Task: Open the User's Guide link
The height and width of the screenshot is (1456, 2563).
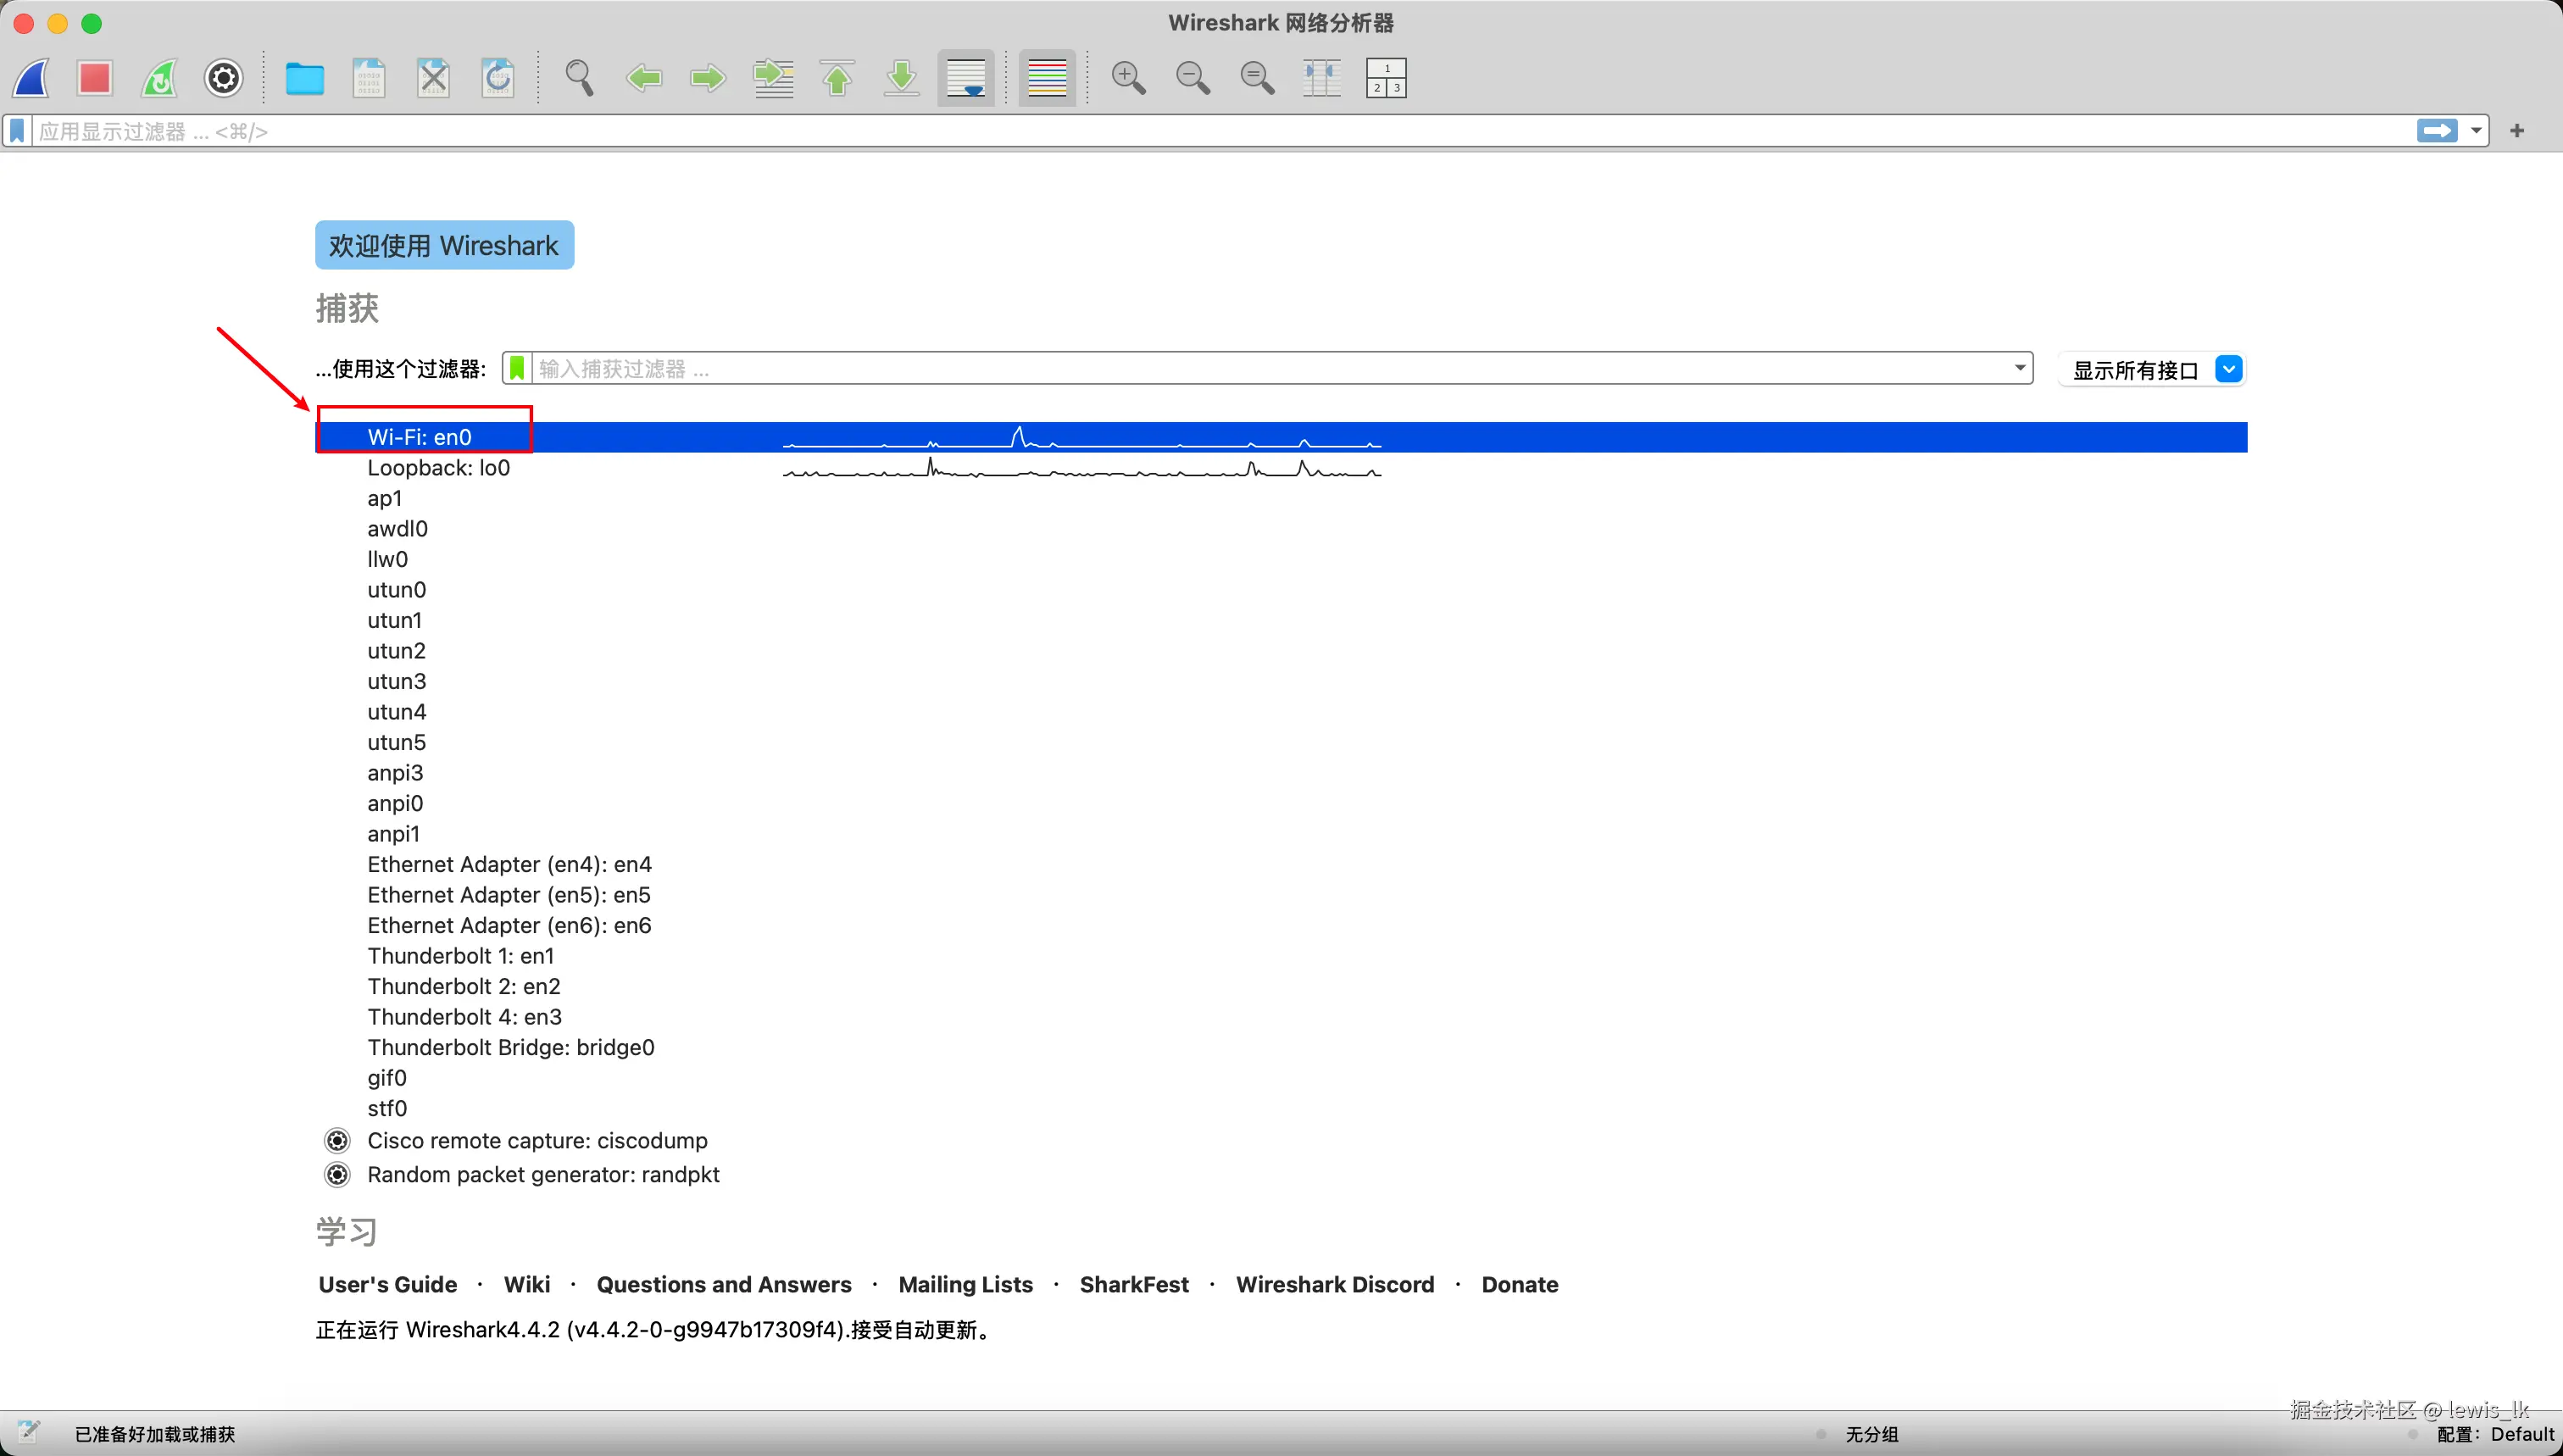Action: (387, 1284)
